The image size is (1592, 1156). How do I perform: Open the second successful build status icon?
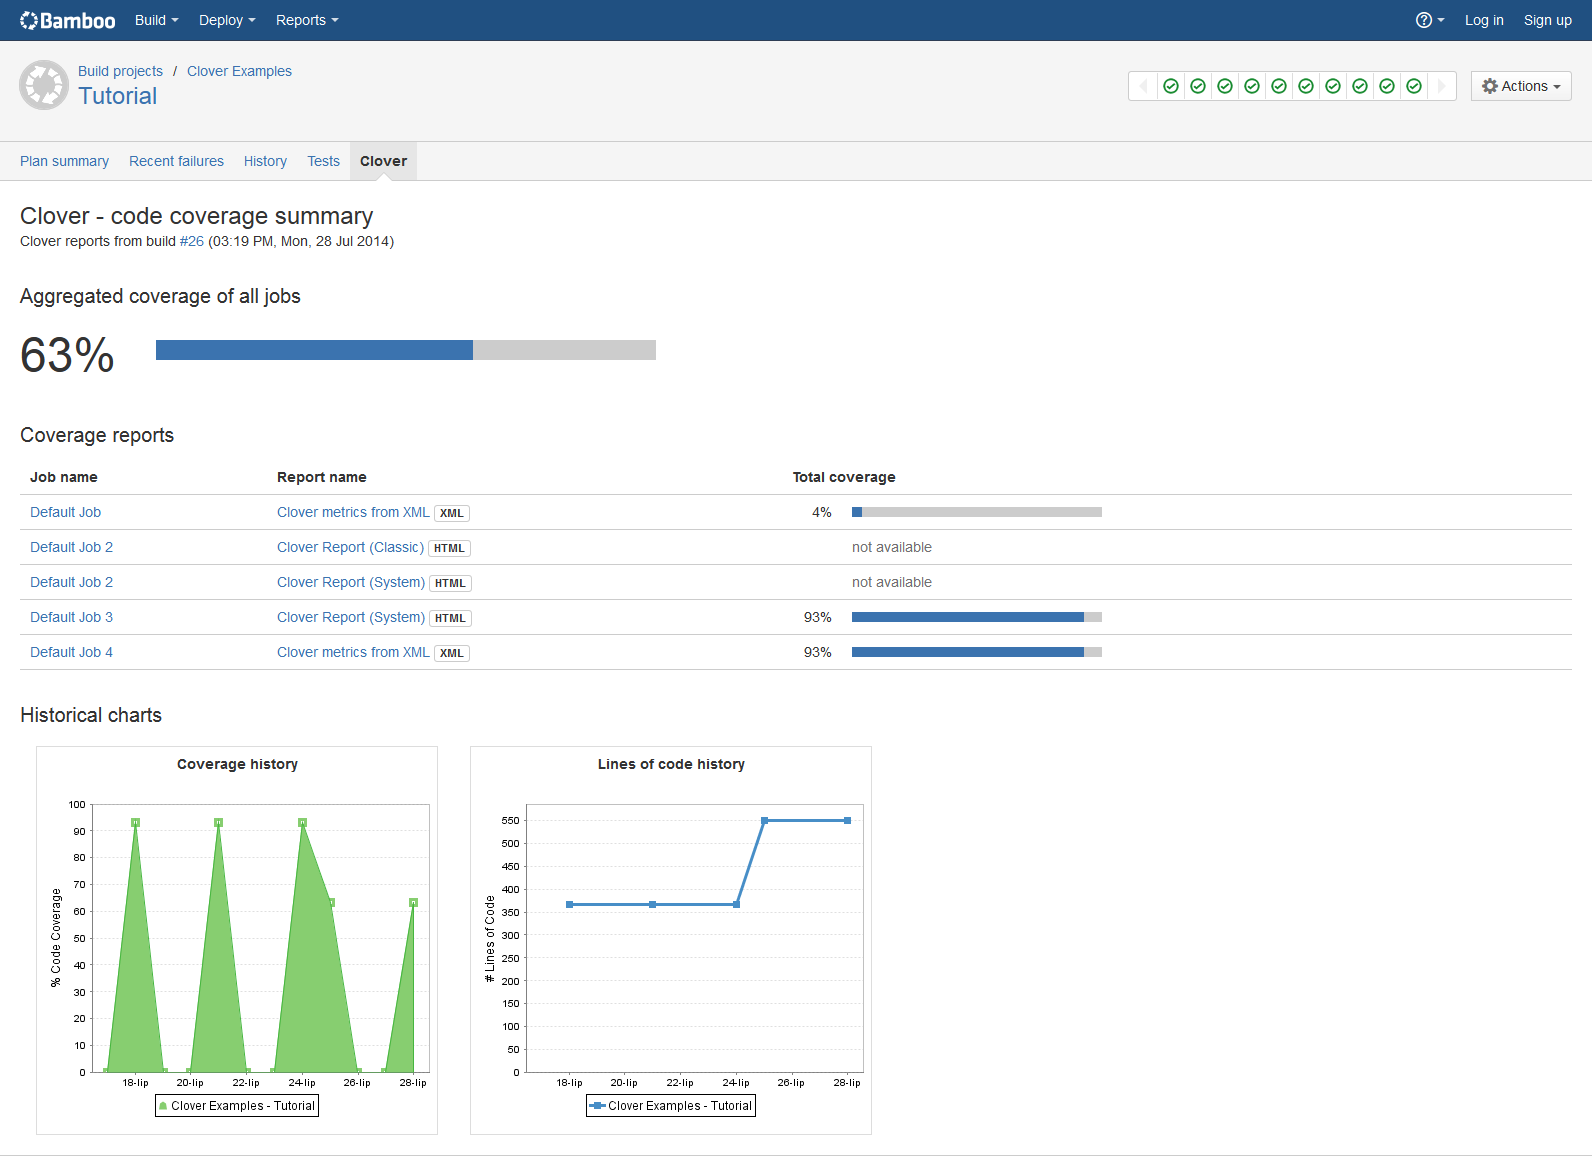coord(1198,86)
